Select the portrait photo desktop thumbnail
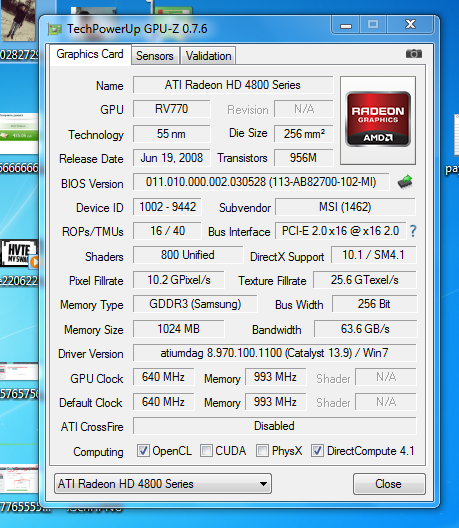 [18, 20]
